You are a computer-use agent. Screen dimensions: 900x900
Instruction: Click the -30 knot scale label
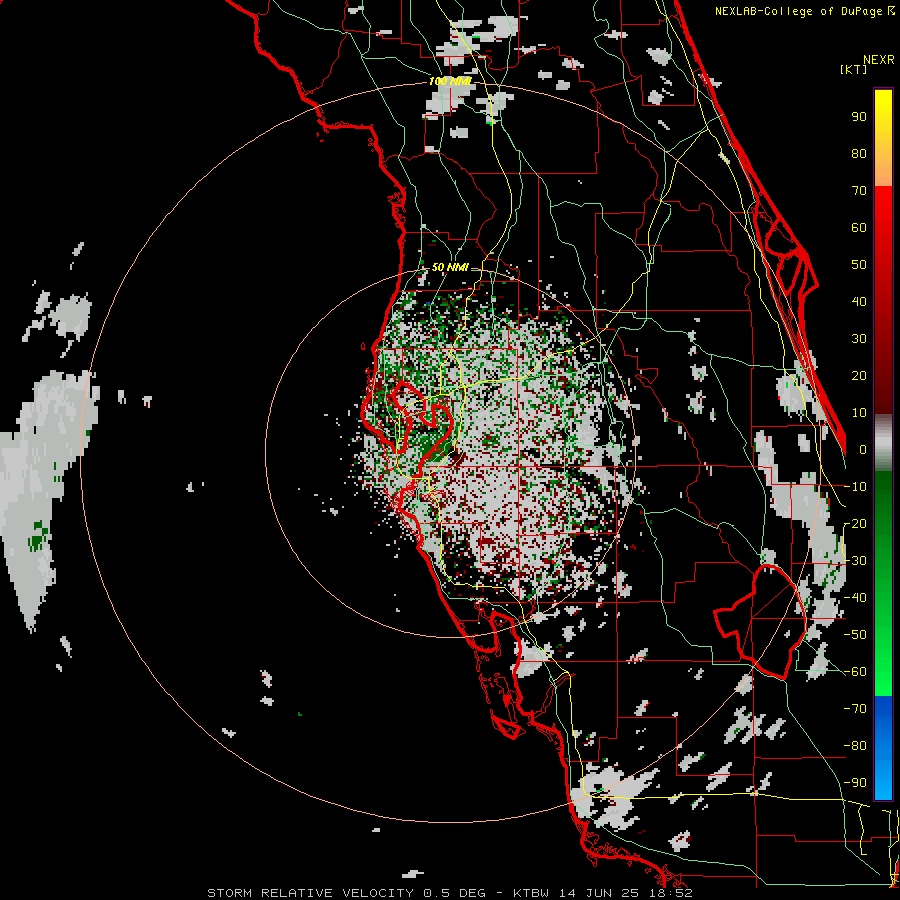coord(855,561)
